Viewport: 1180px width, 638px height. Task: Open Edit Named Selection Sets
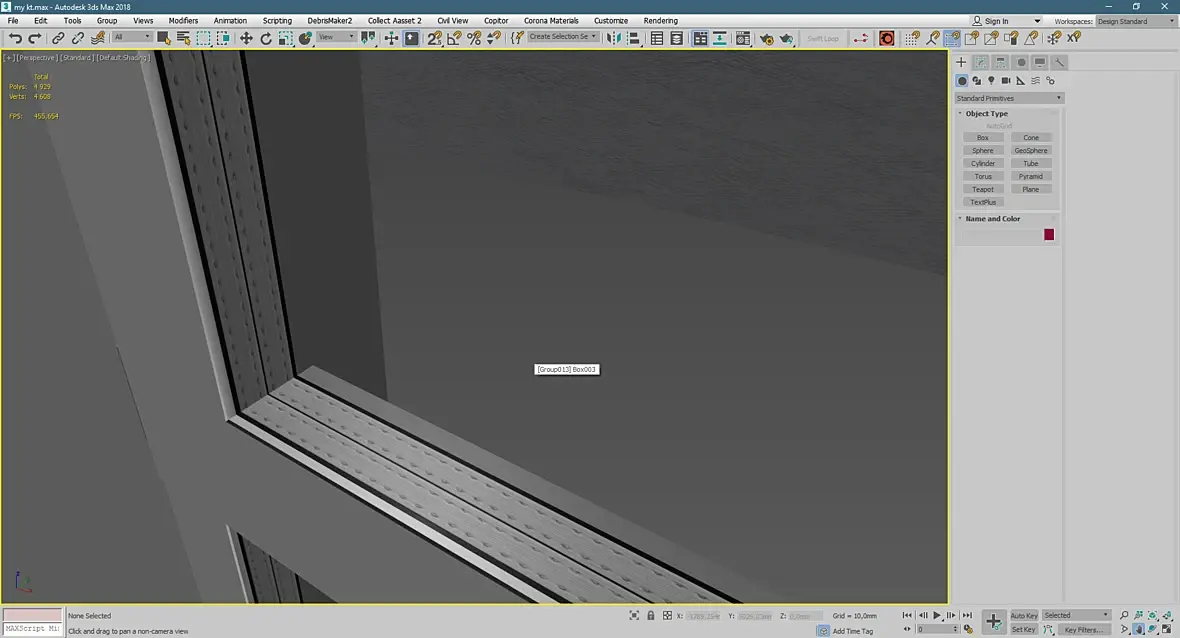(x=517, y=38)
